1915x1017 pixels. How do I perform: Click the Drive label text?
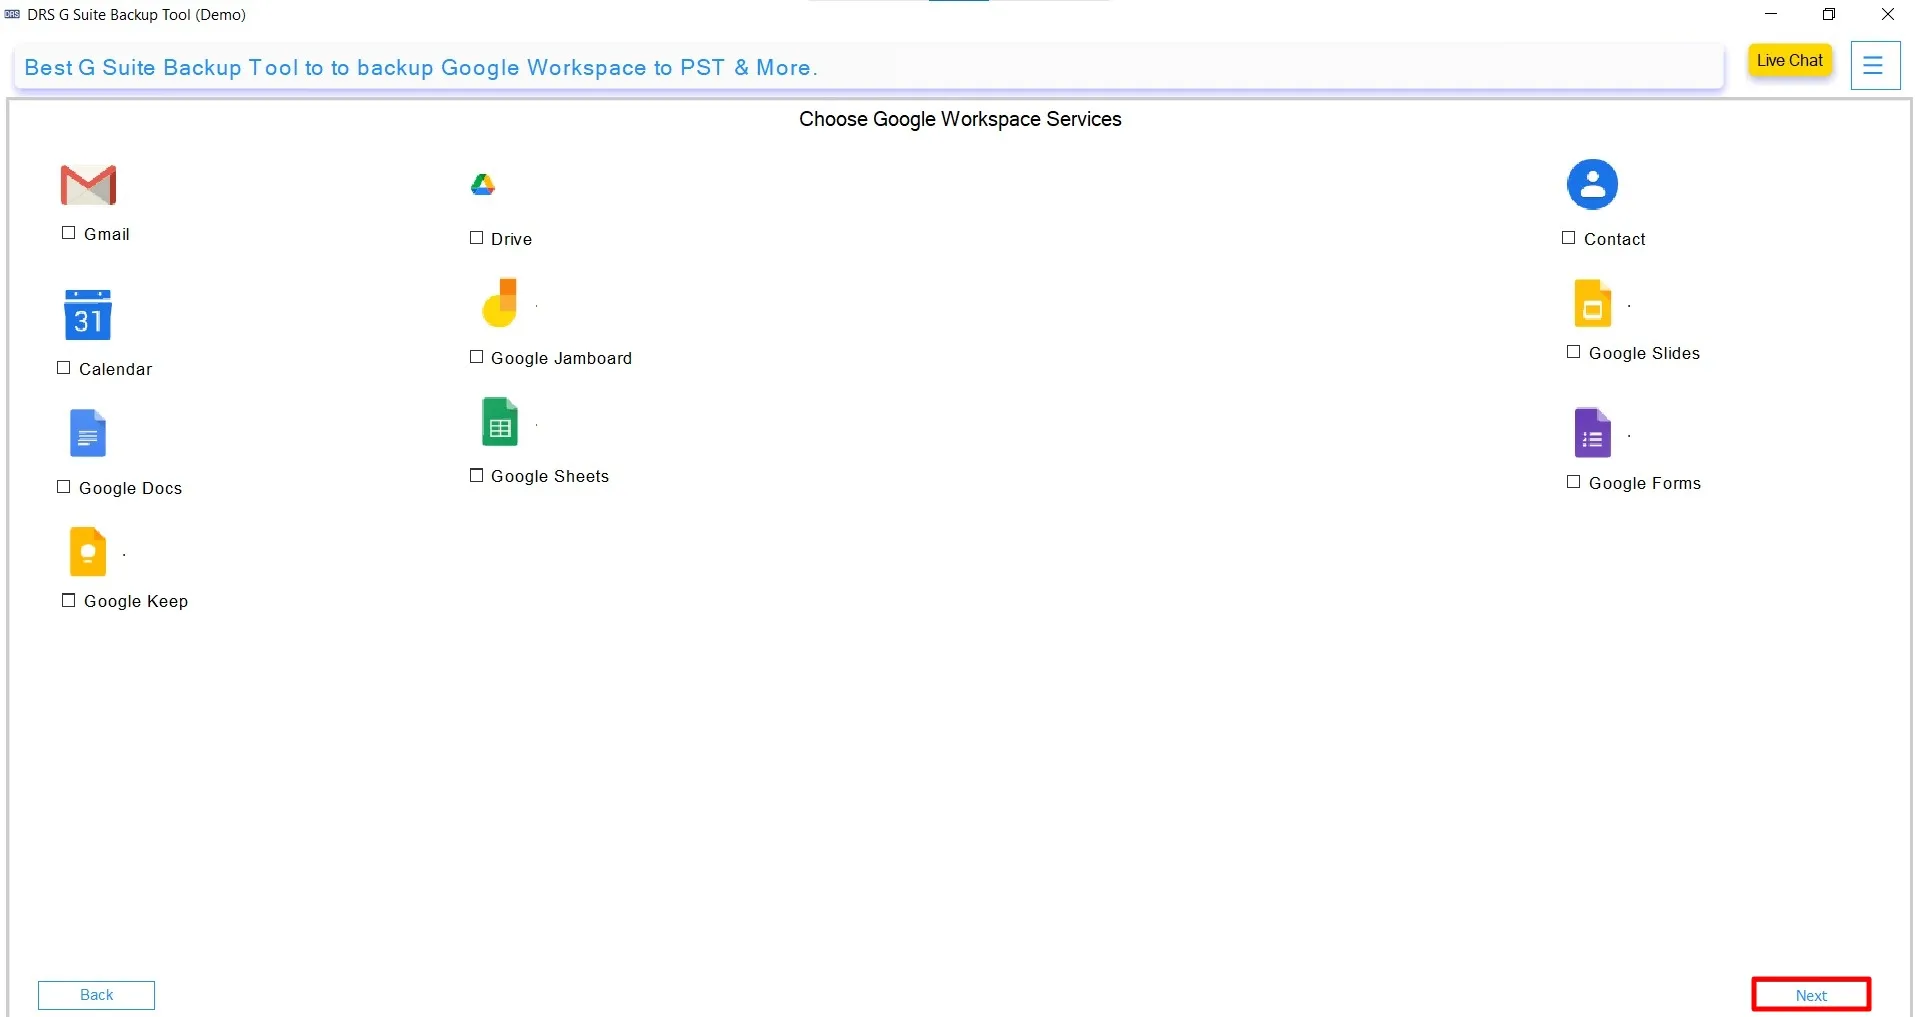[x=512, y=239]
